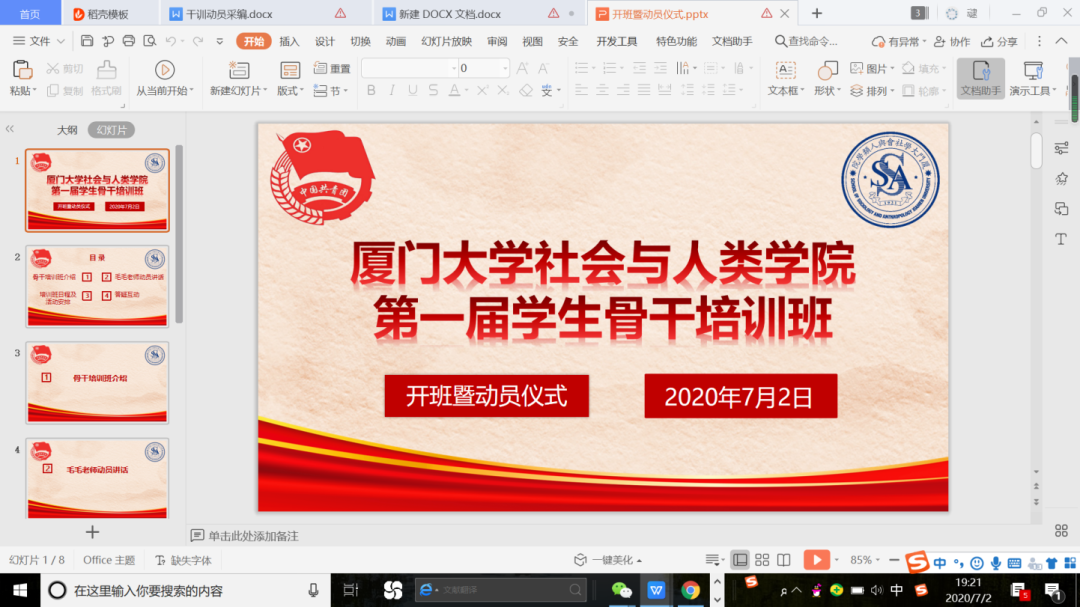Toggle normal view button in status bar
This screenshot has width=1080, height=607.
(740, 560)
